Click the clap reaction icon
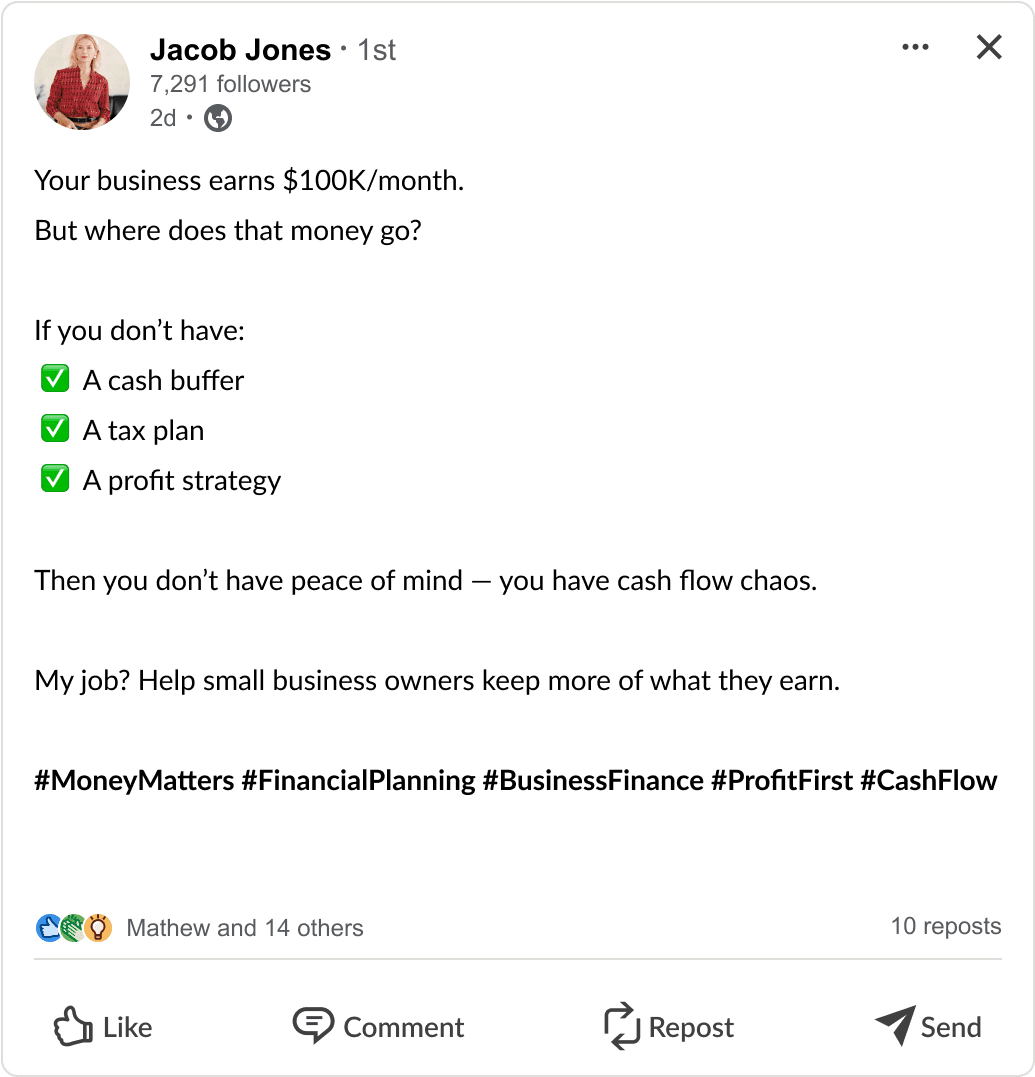The height and width of the screenshot is (1077, 1035). pyautogui.click(x=69, y=927)
